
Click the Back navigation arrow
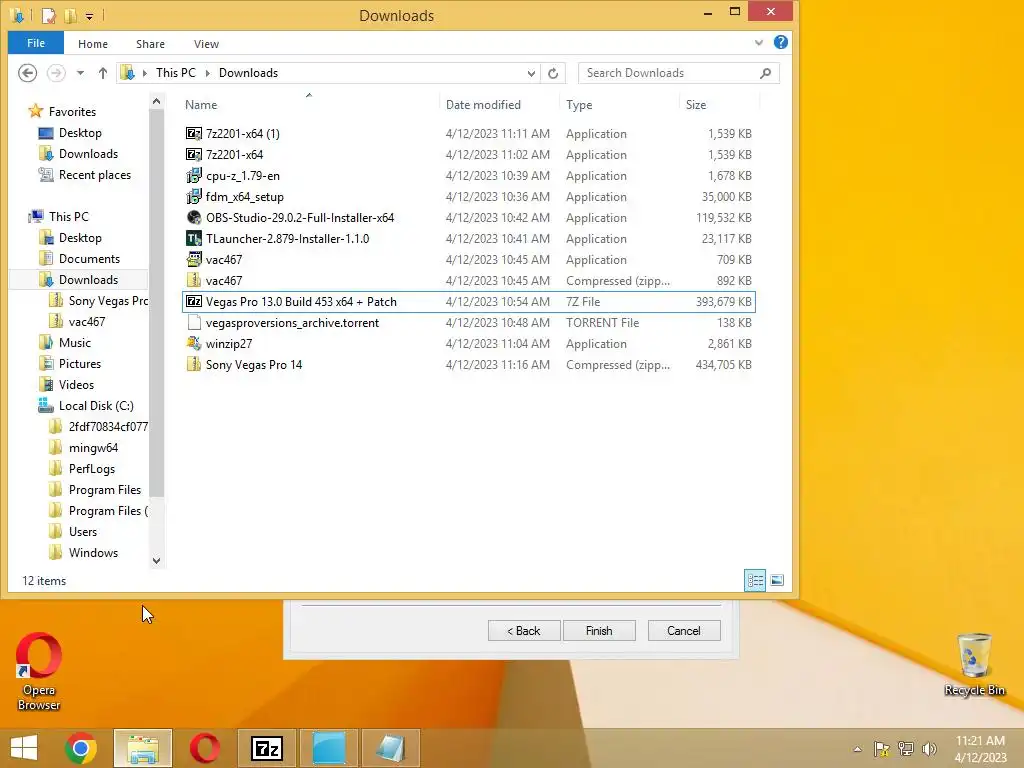tap(27, 72)
